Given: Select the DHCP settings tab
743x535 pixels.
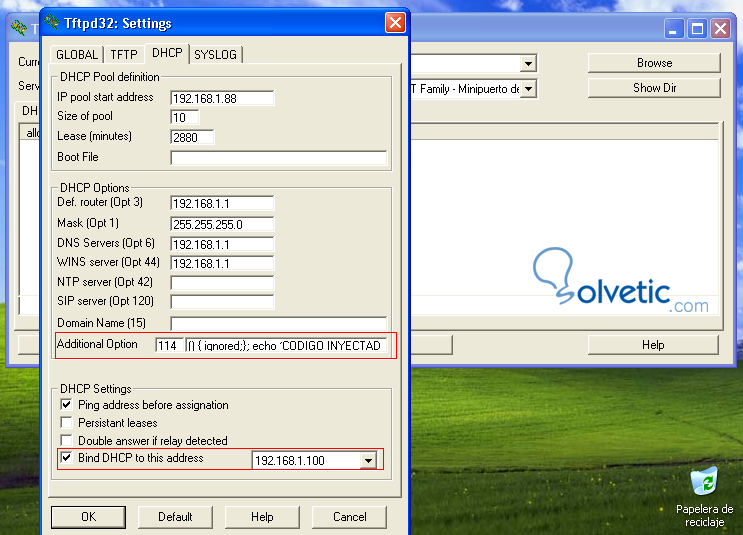Looking at the screenshot, I should point(167,53).
